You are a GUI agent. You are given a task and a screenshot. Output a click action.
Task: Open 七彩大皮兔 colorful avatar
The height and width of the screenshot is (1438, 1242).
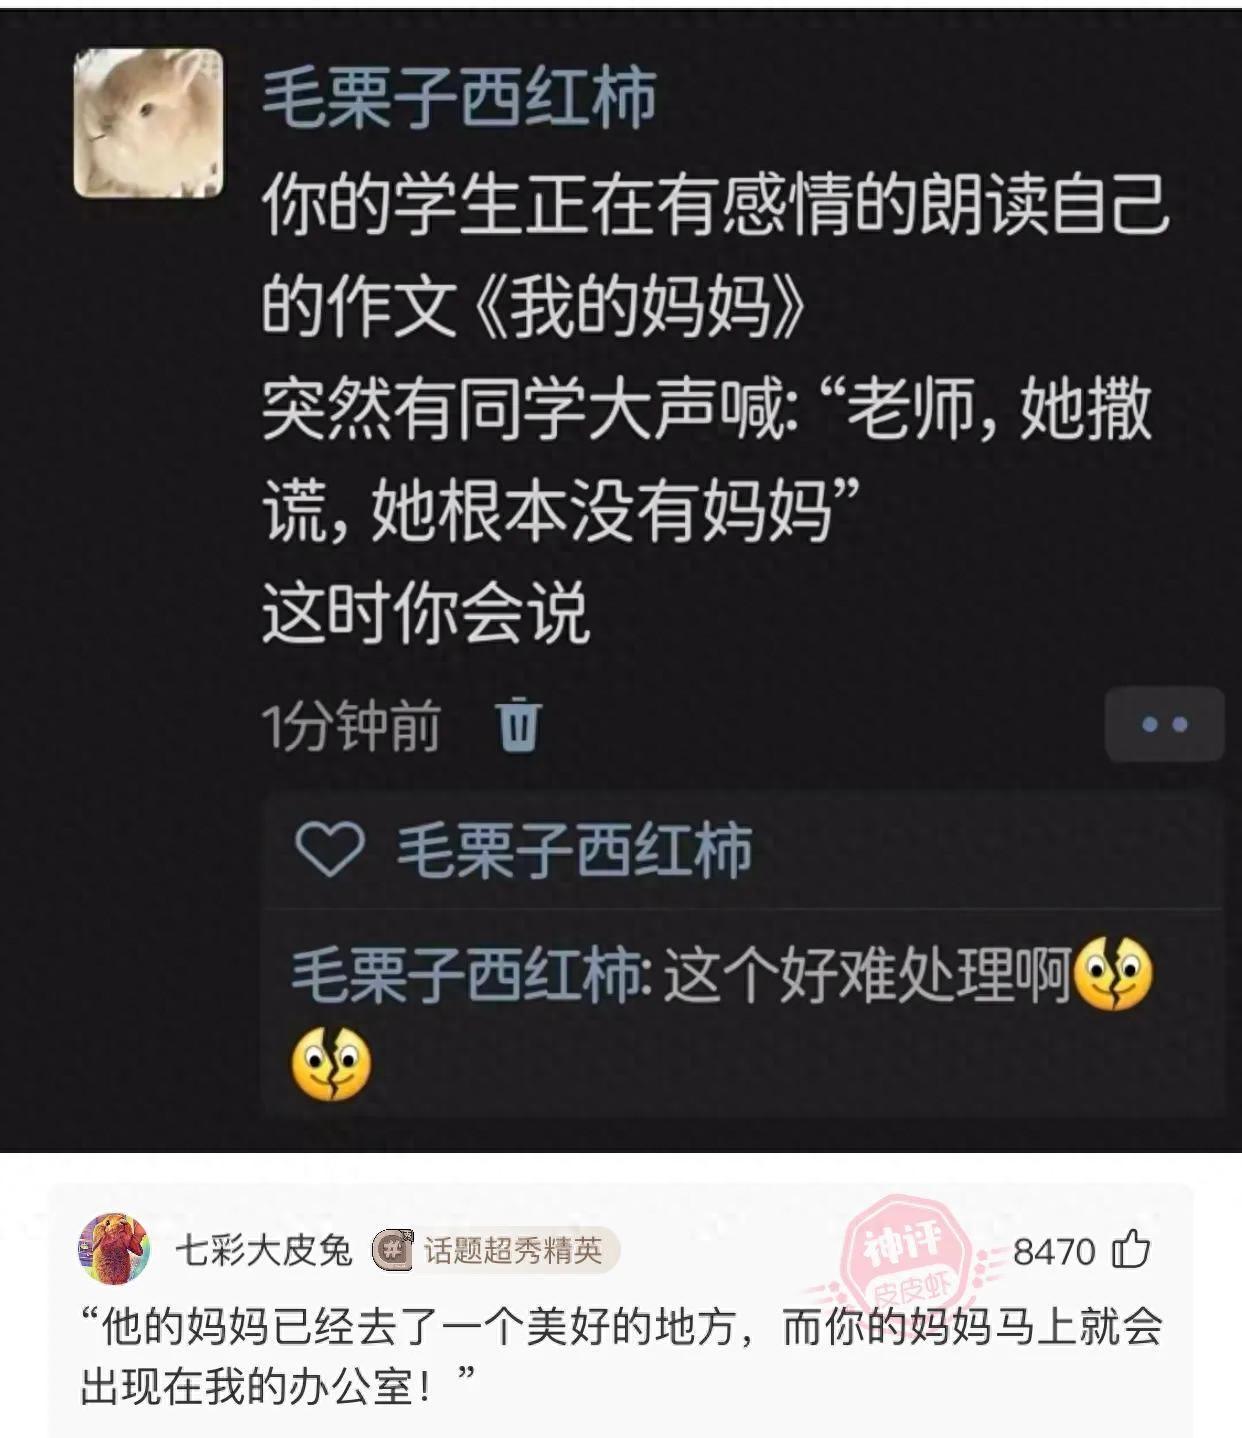click(x=113, y=1249)
